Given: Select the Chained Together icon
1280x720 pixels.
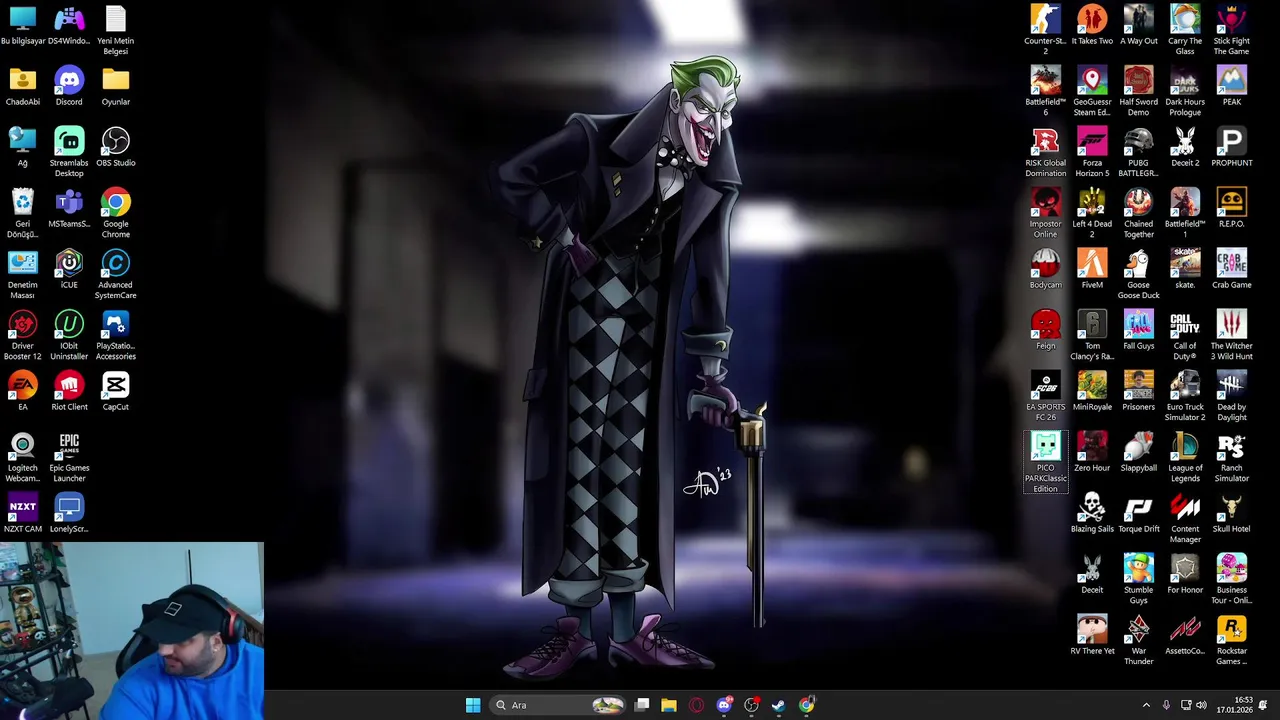Looking at the screenshot, I should [1138, 213].
